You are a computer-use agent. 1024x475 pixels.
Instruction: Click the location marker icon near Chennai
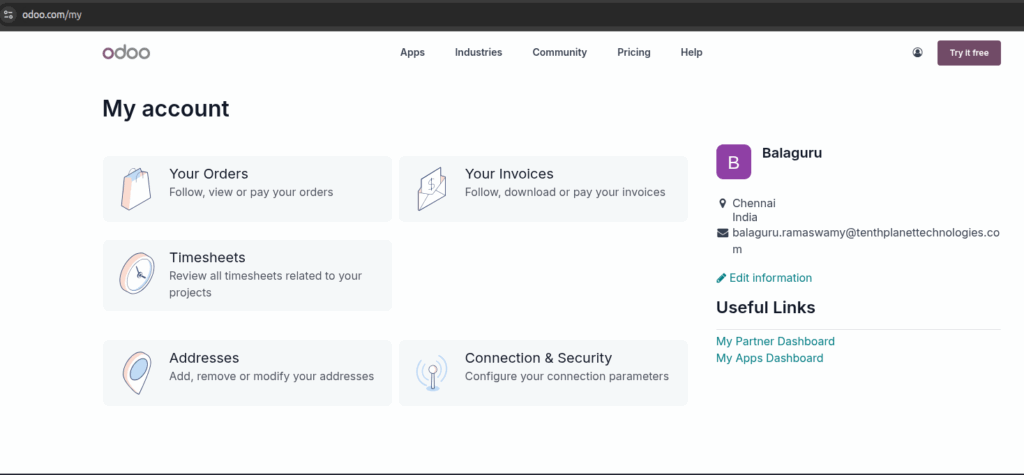(722, 203)
